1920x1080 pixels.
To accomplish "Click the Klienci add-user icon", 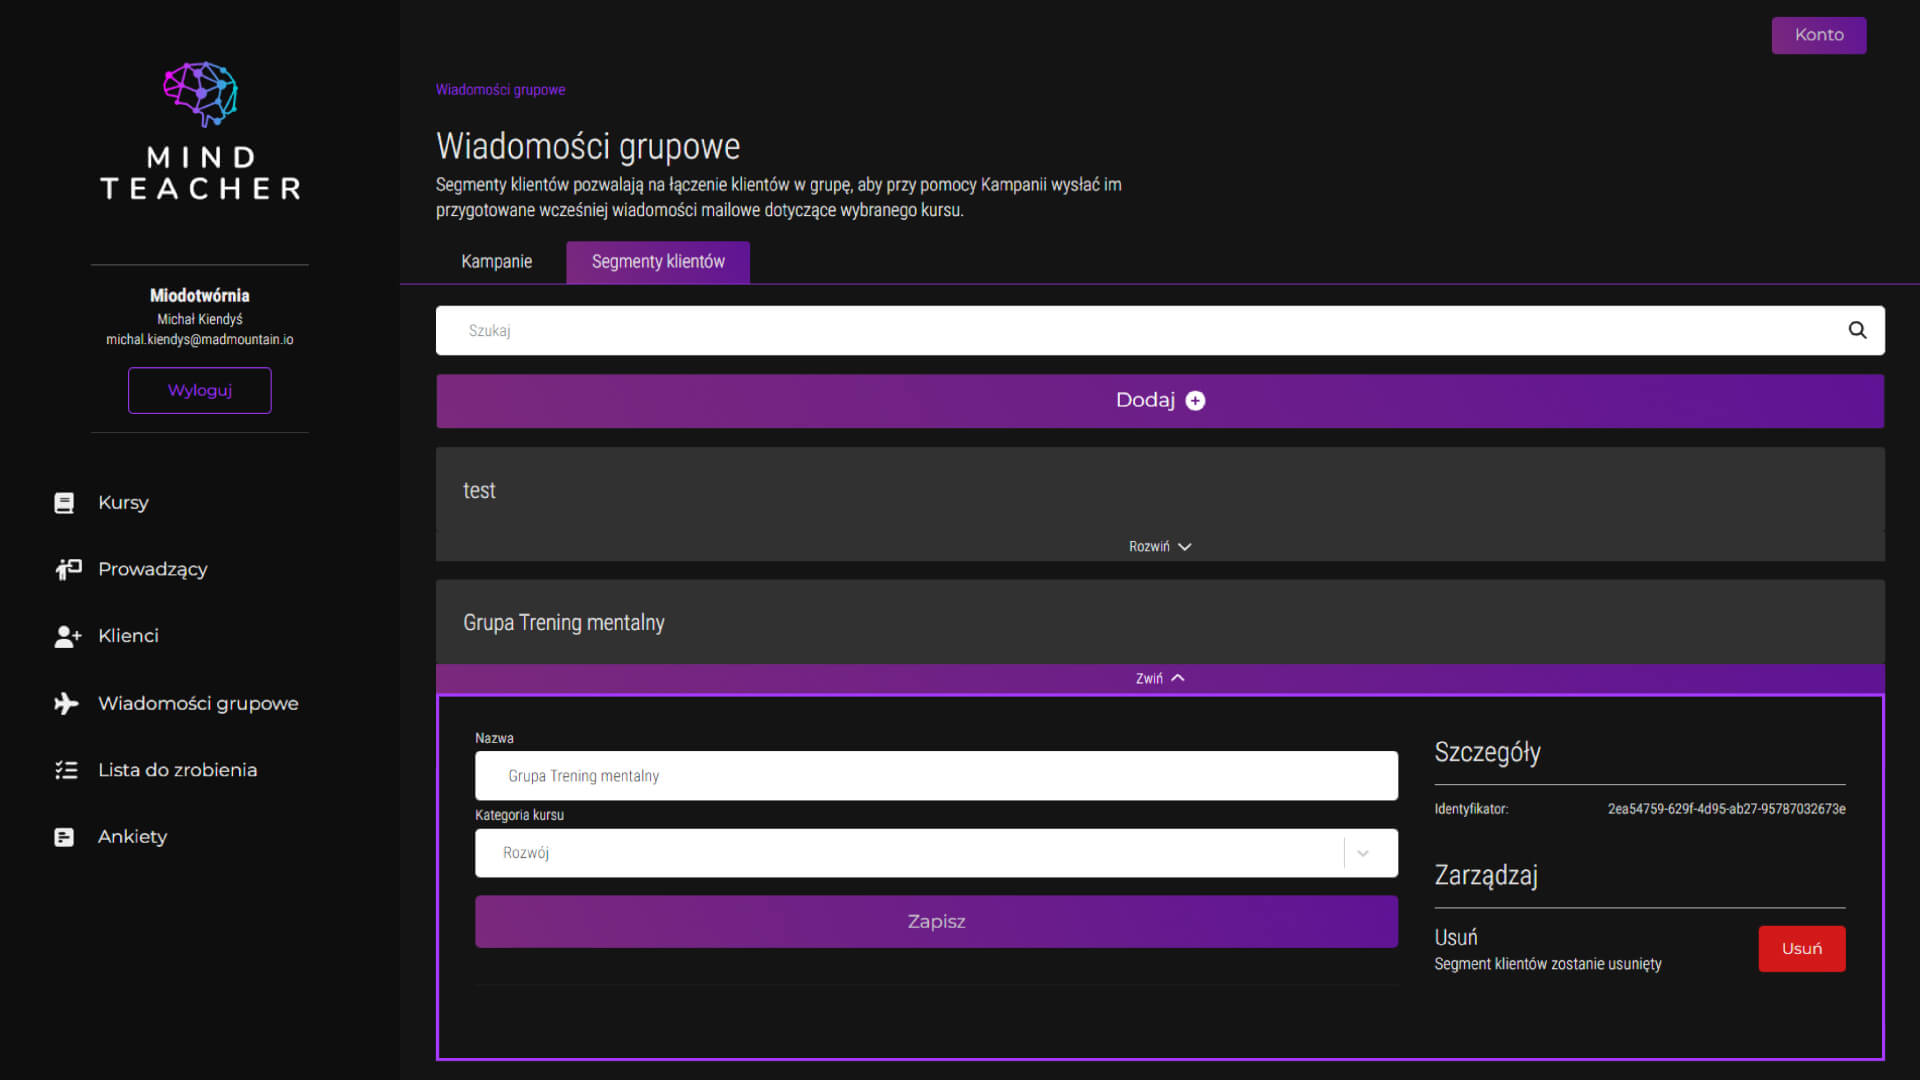I will pos(67,636).
